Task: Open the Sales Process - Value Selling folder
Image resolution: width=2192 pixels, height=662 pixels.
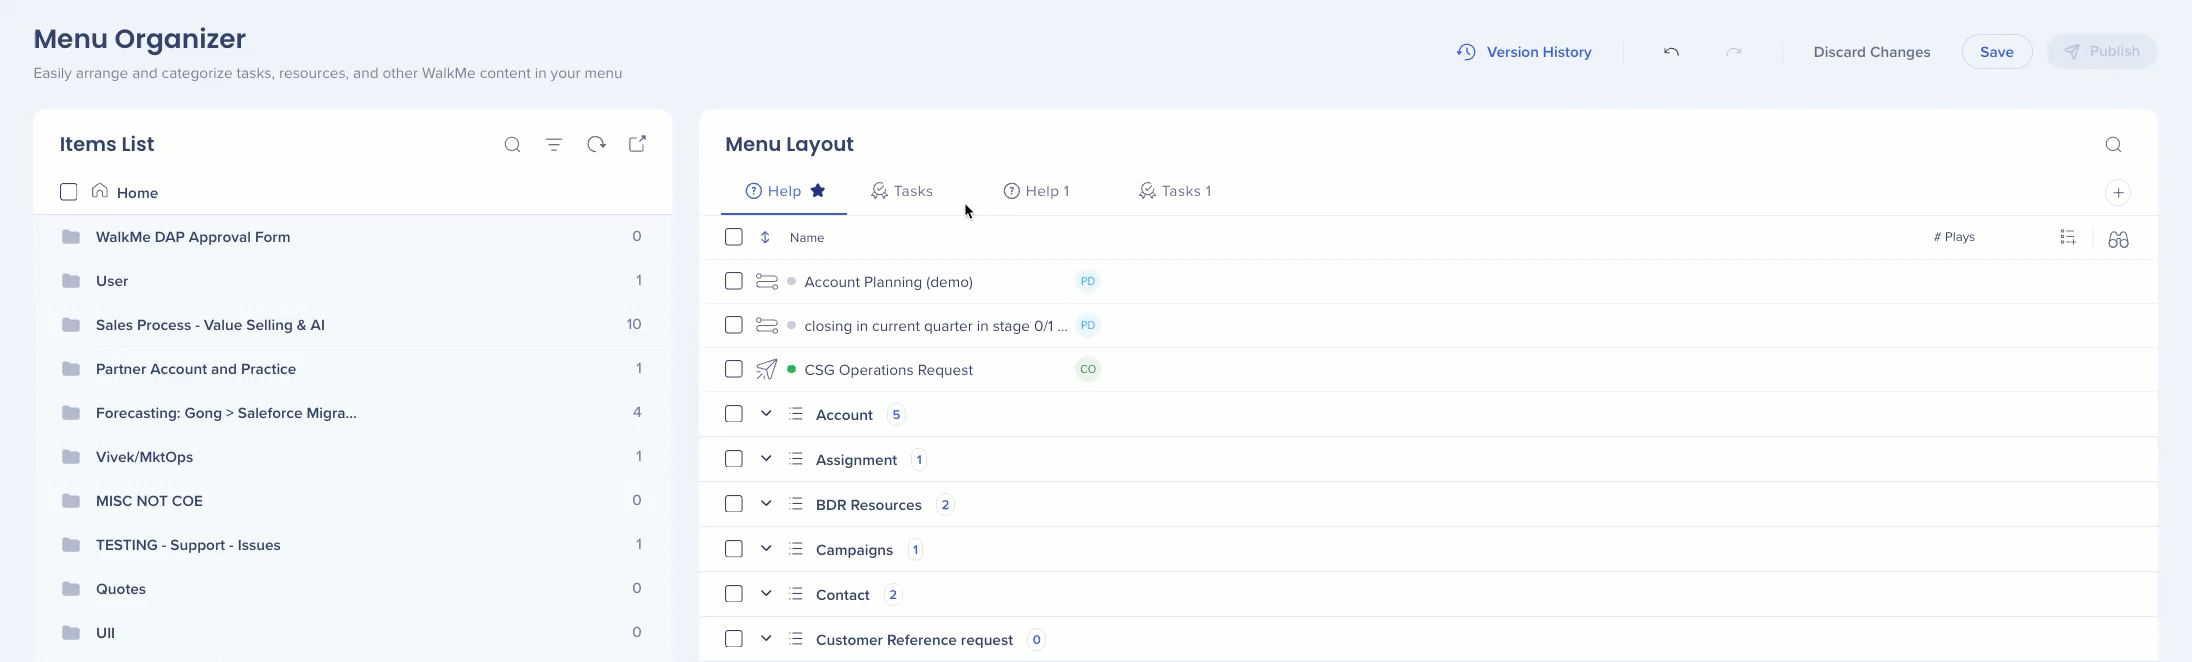Action: point(210,325)
